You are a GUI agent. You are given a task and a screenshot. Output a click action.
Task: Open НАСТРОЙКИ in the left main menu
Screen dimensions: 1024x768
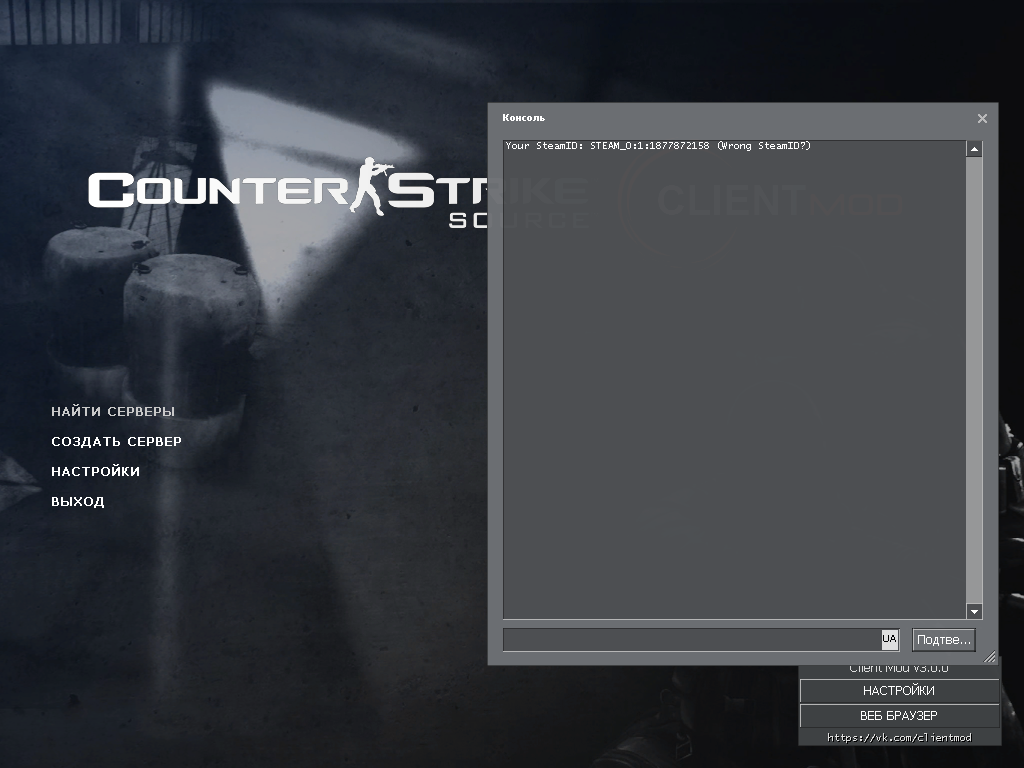[95, 472]
